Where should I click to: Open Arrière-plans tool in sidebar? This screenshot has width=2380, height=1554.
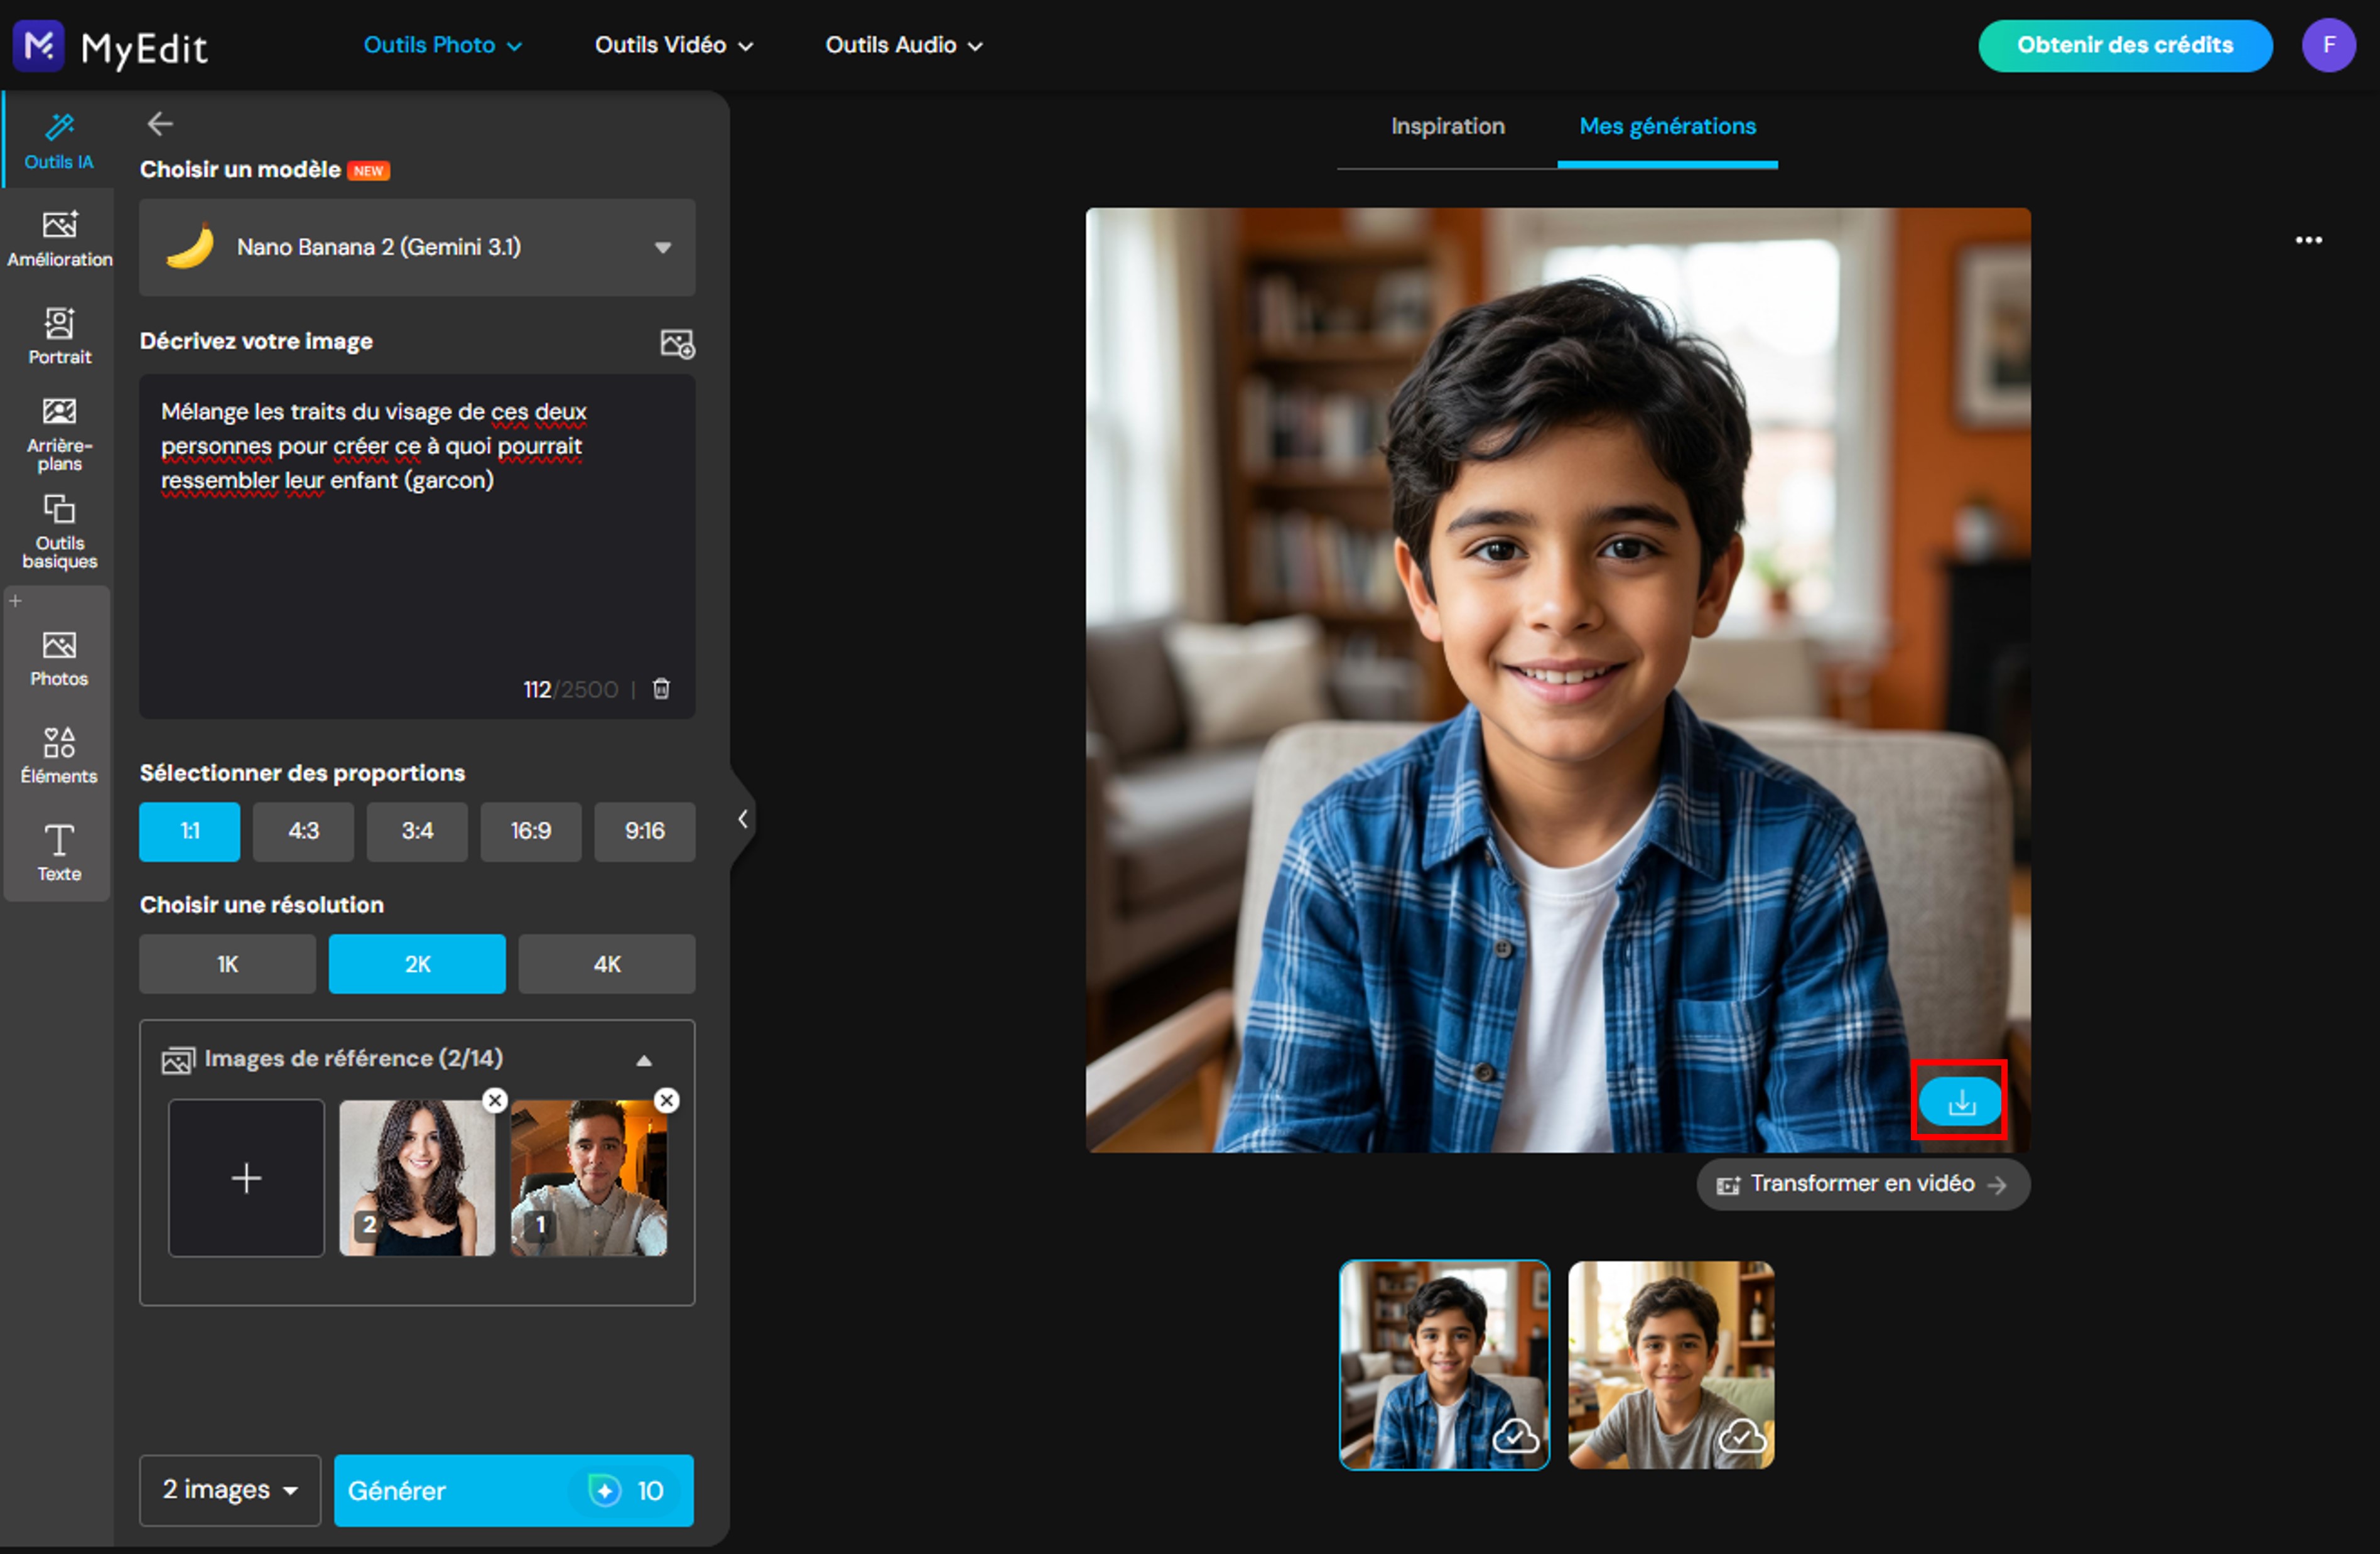point(59,433)
